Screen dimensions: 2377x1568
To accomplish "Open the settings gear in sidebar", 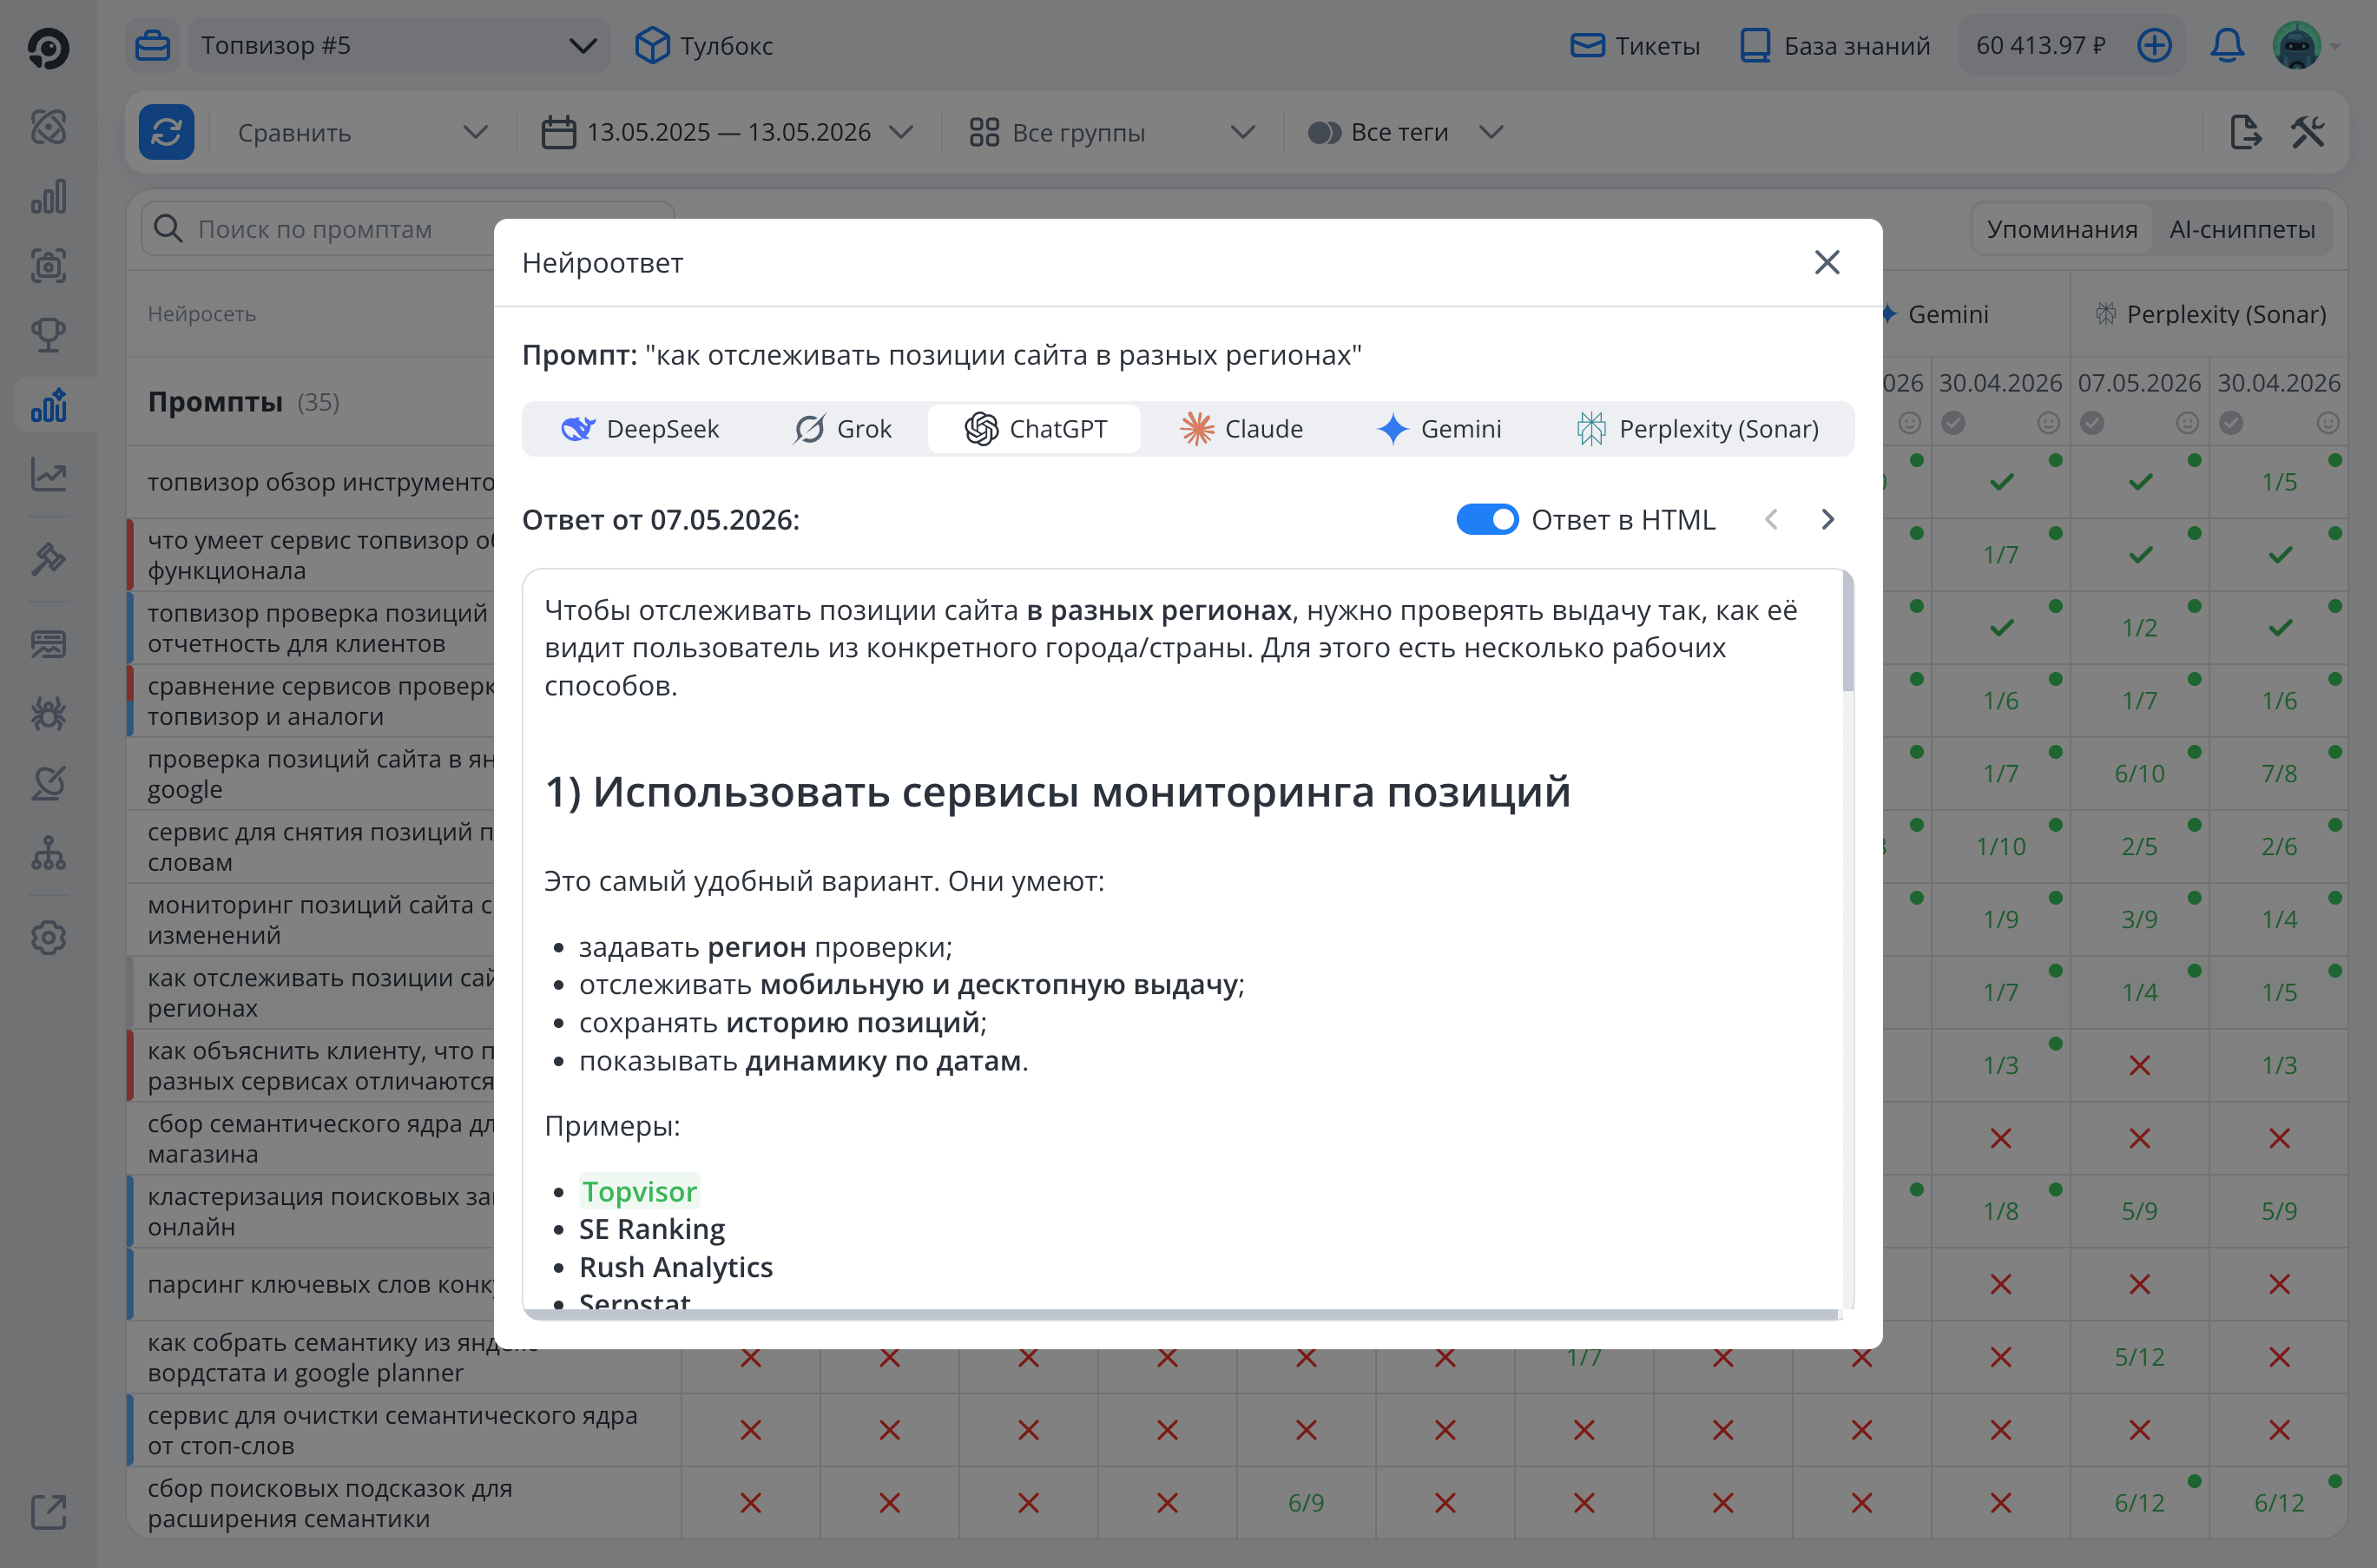I will click(x=48, y=938).
